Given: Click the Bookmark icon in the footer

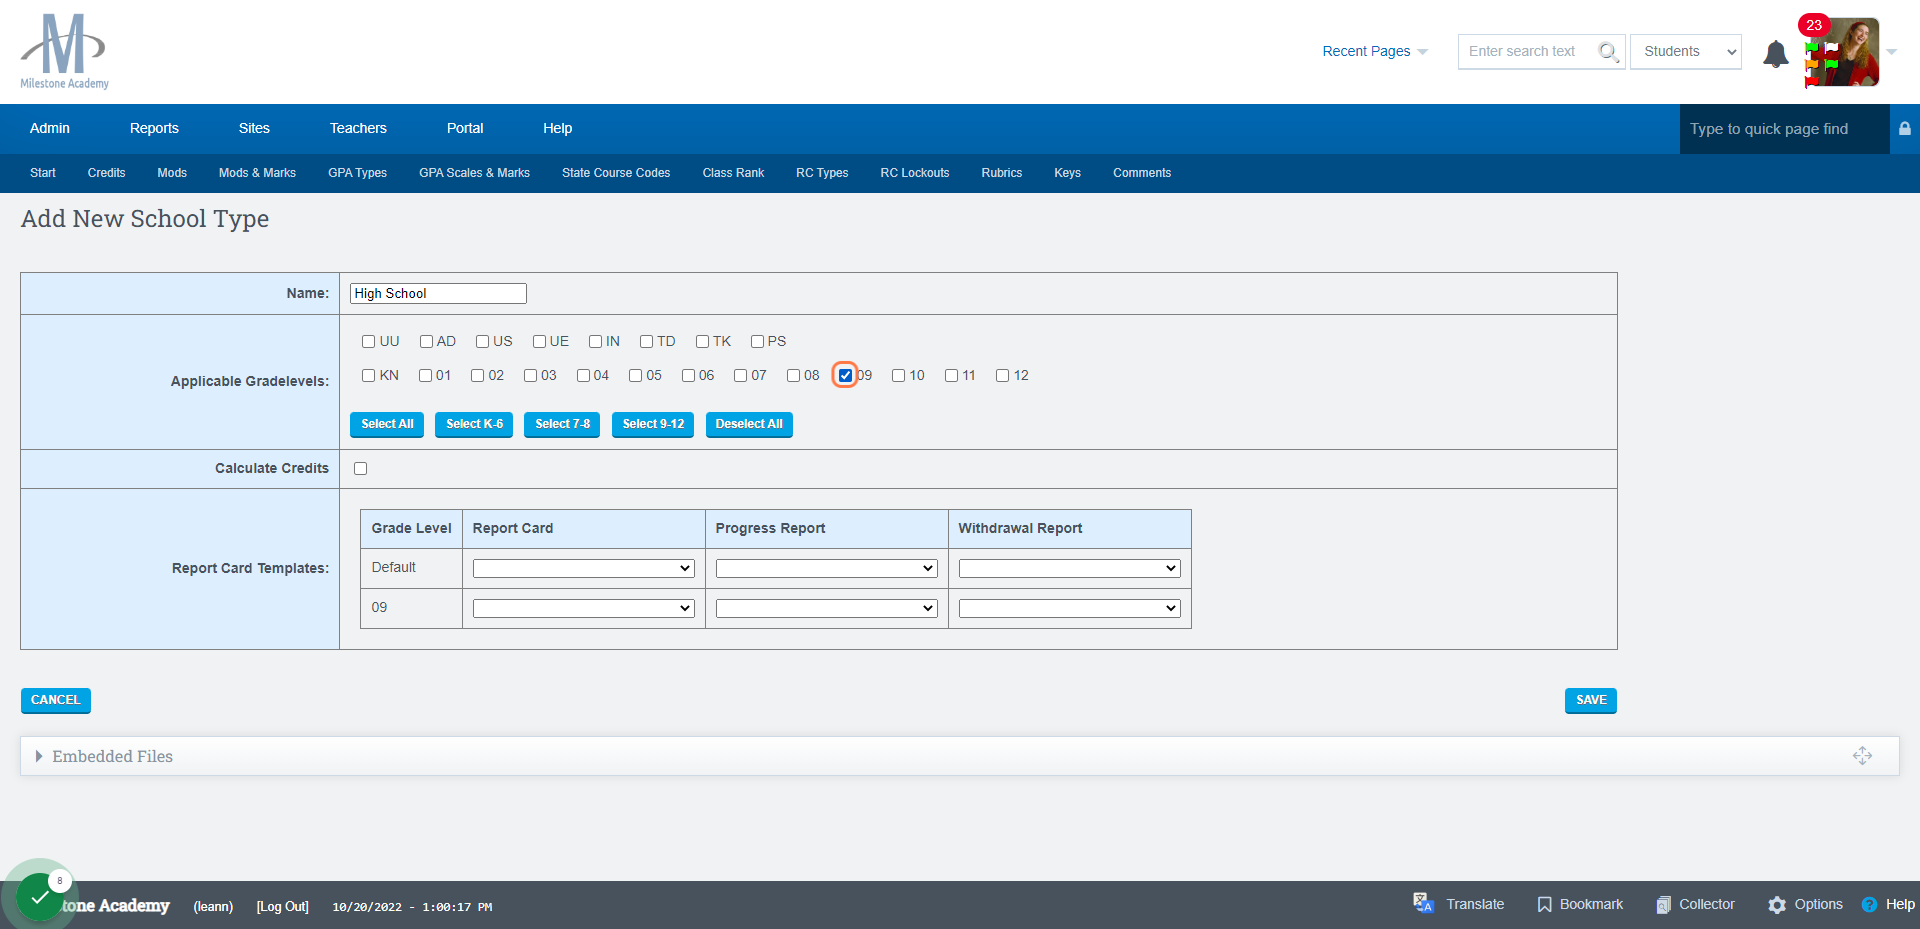Looking at the screenshot, I should (x=1544, y=904).
